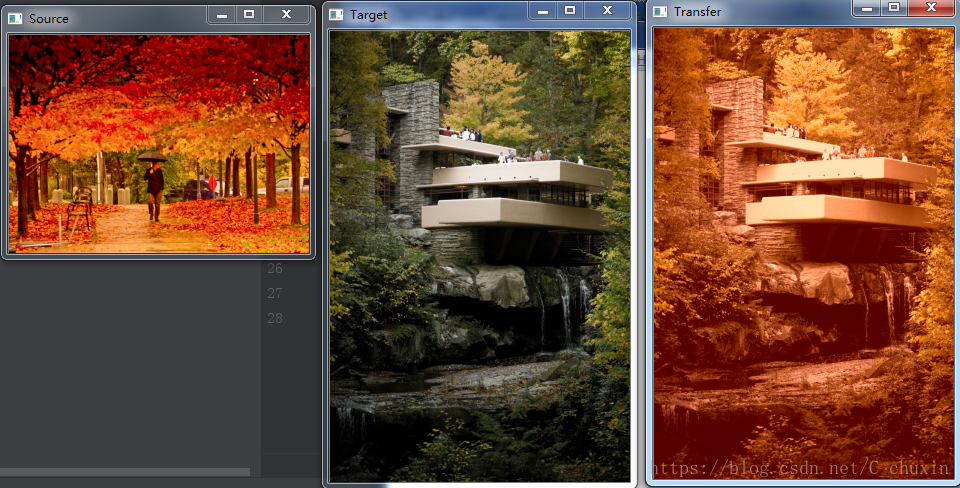Maximize the Source window
This screenshot has height=488, width=960.
pos(249,15)
